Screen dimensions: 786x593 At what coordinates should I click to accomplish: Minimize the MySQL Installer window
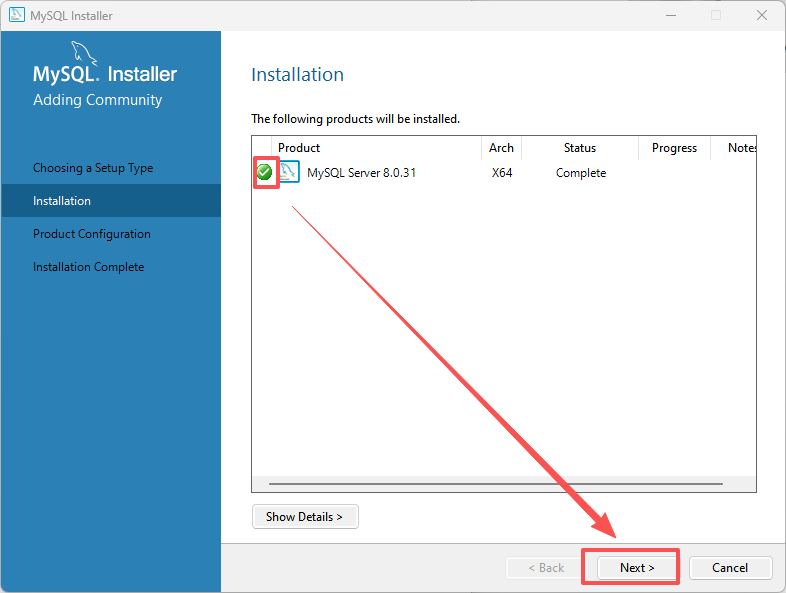pyautogui.click(x=671, y=15)
